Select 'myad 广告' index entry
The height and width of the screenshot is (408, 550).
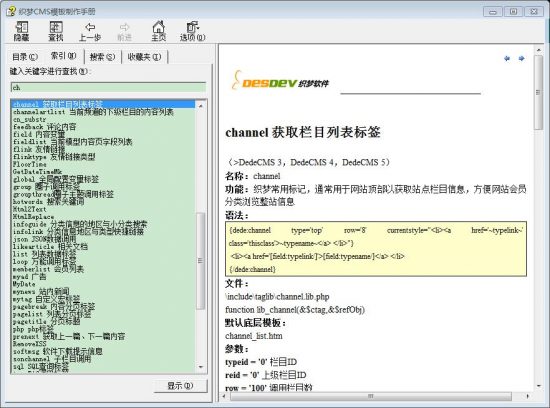tap(29, 277)
